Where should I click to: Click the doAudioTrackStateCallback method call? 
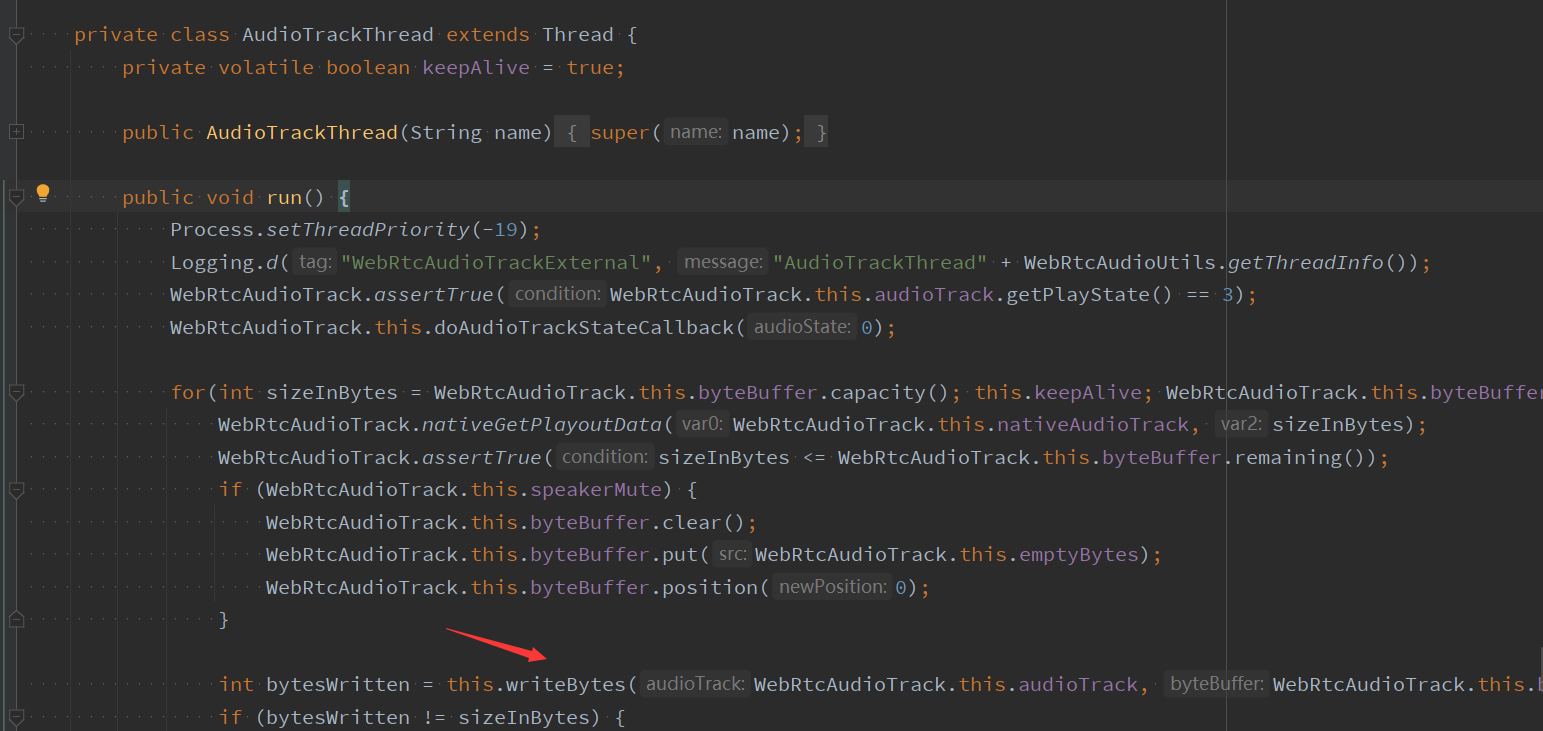pyautogui.click(x=586, y=327)
